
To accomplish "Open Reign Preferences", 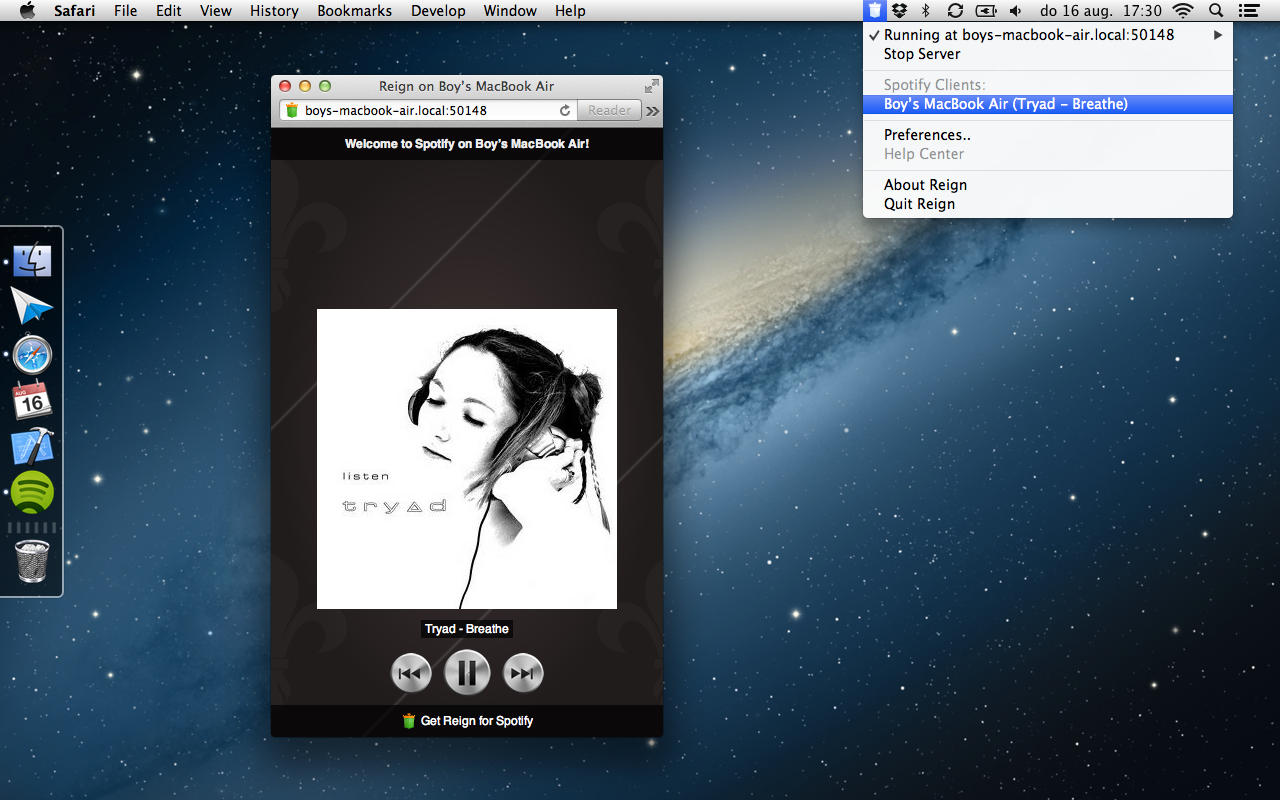I will (927, 135).
